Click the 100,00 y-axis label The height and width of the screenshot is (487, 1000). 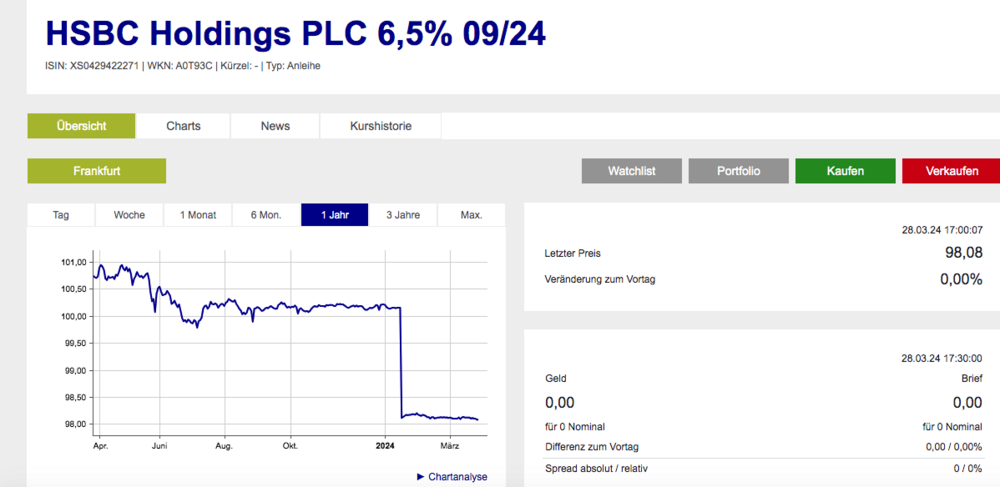tap(75, 317)
